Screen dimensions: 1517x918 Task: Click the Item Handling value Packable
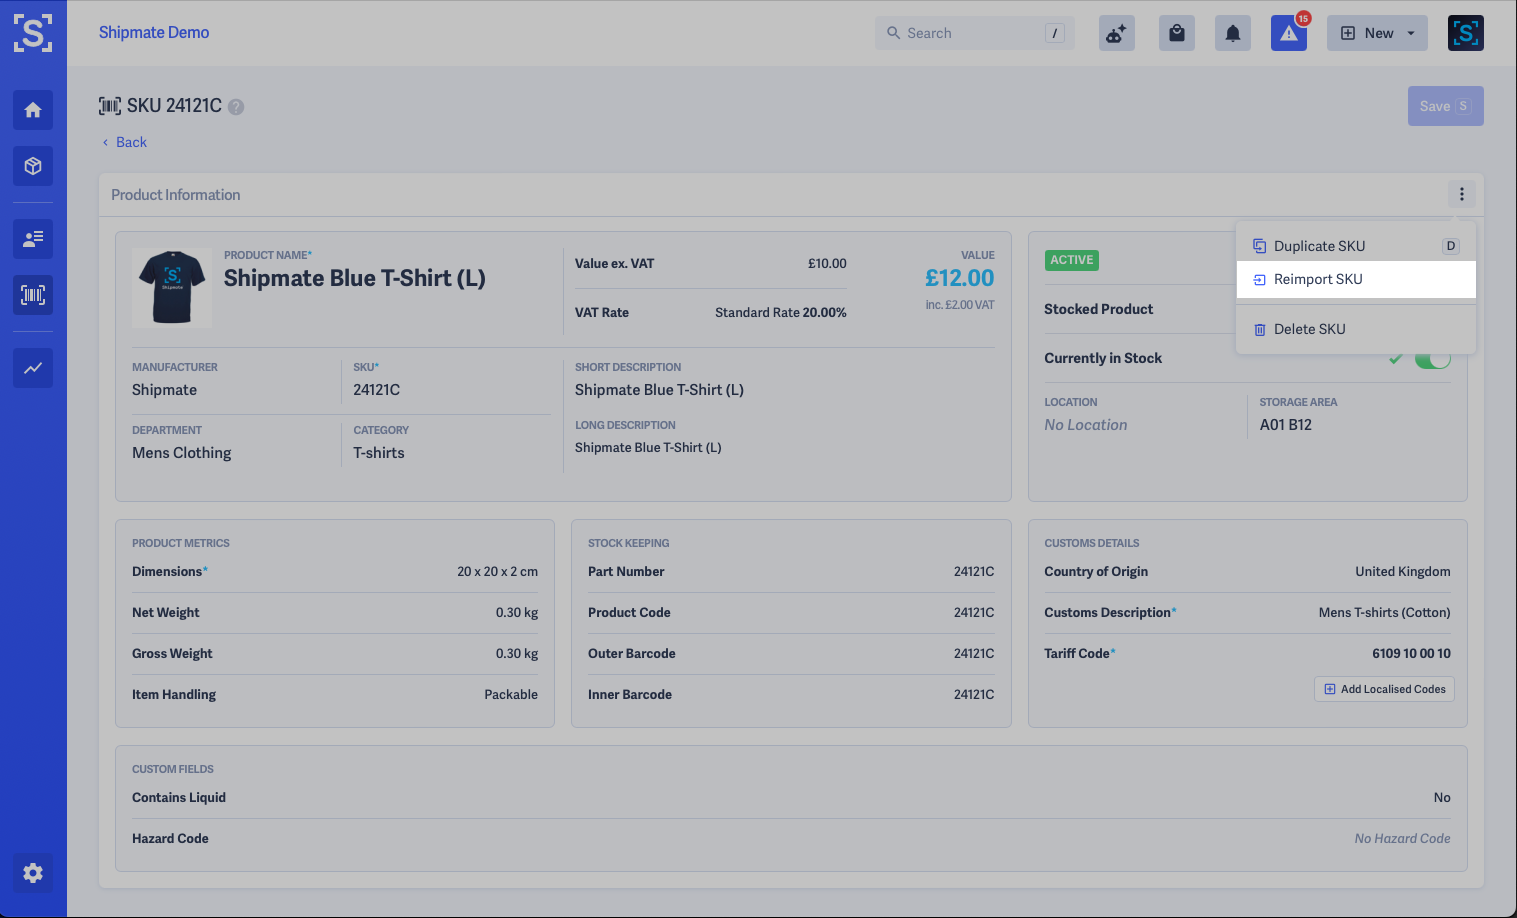pyautogui.click(x=511, y=695)
